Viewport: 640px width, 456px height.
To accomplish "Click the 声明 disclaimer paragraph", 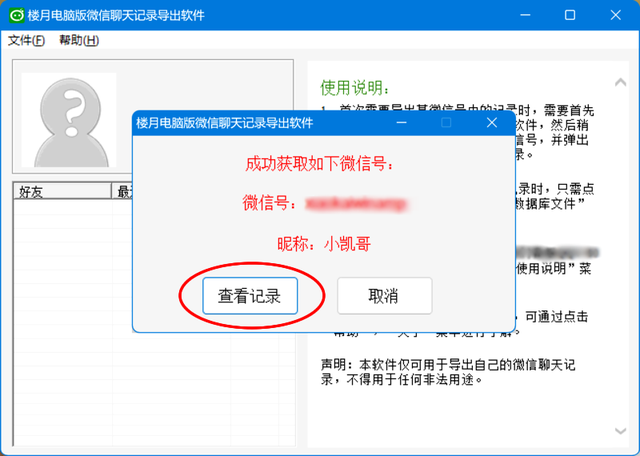I will click(x=448, y=372).
